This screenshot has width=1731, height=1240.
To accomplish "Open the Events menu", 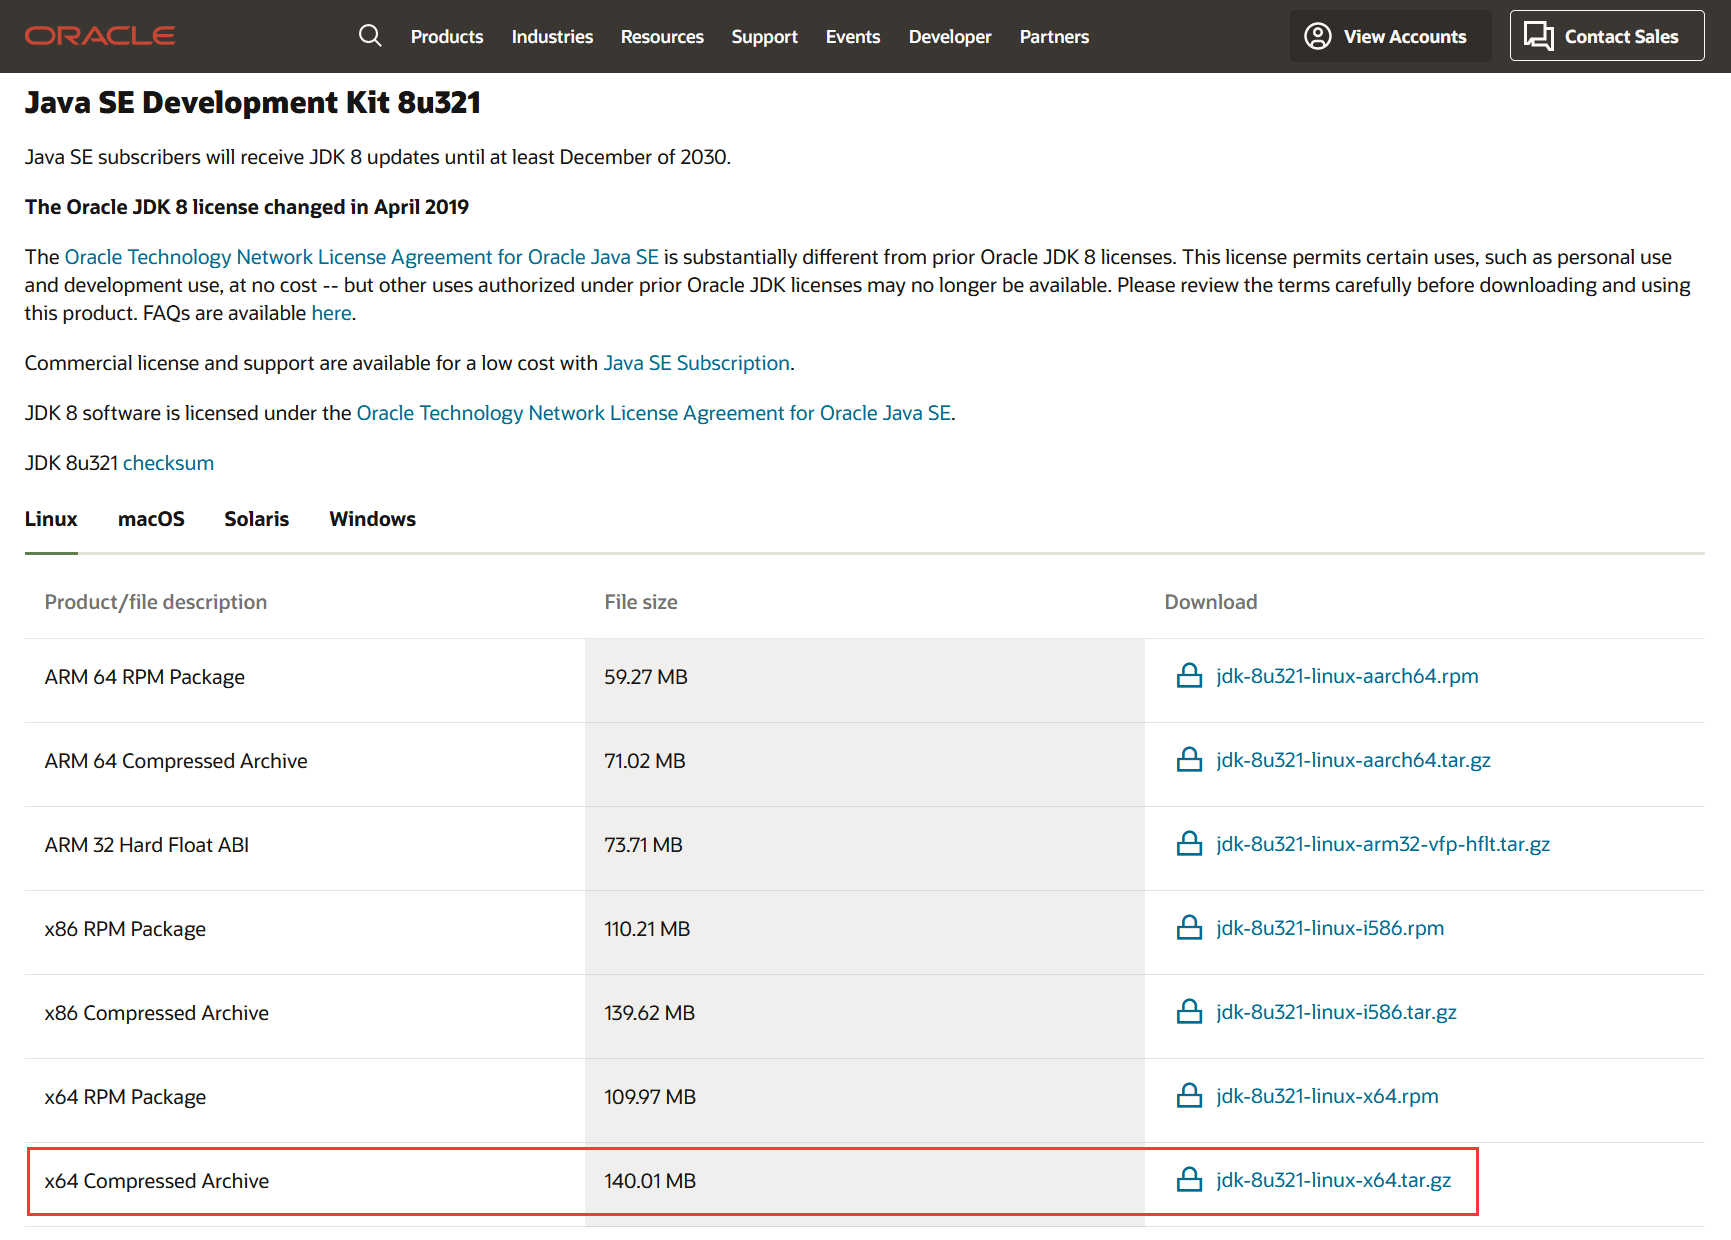I will [853, 37].
